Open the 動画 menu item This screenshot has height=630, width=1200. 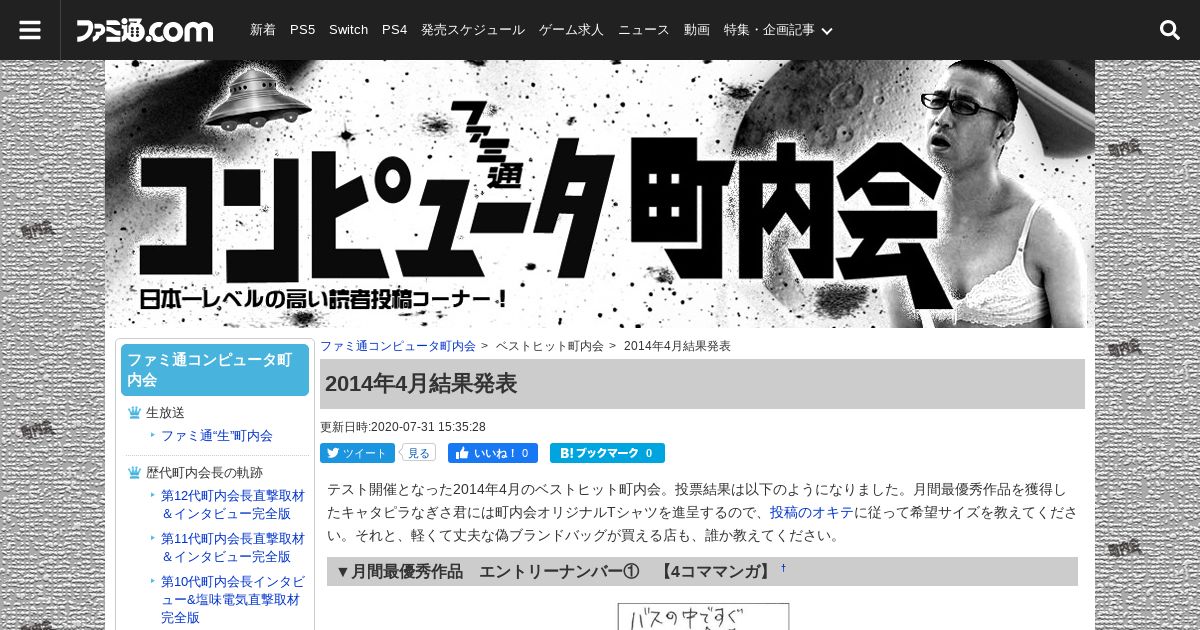[x=697, y=30]
